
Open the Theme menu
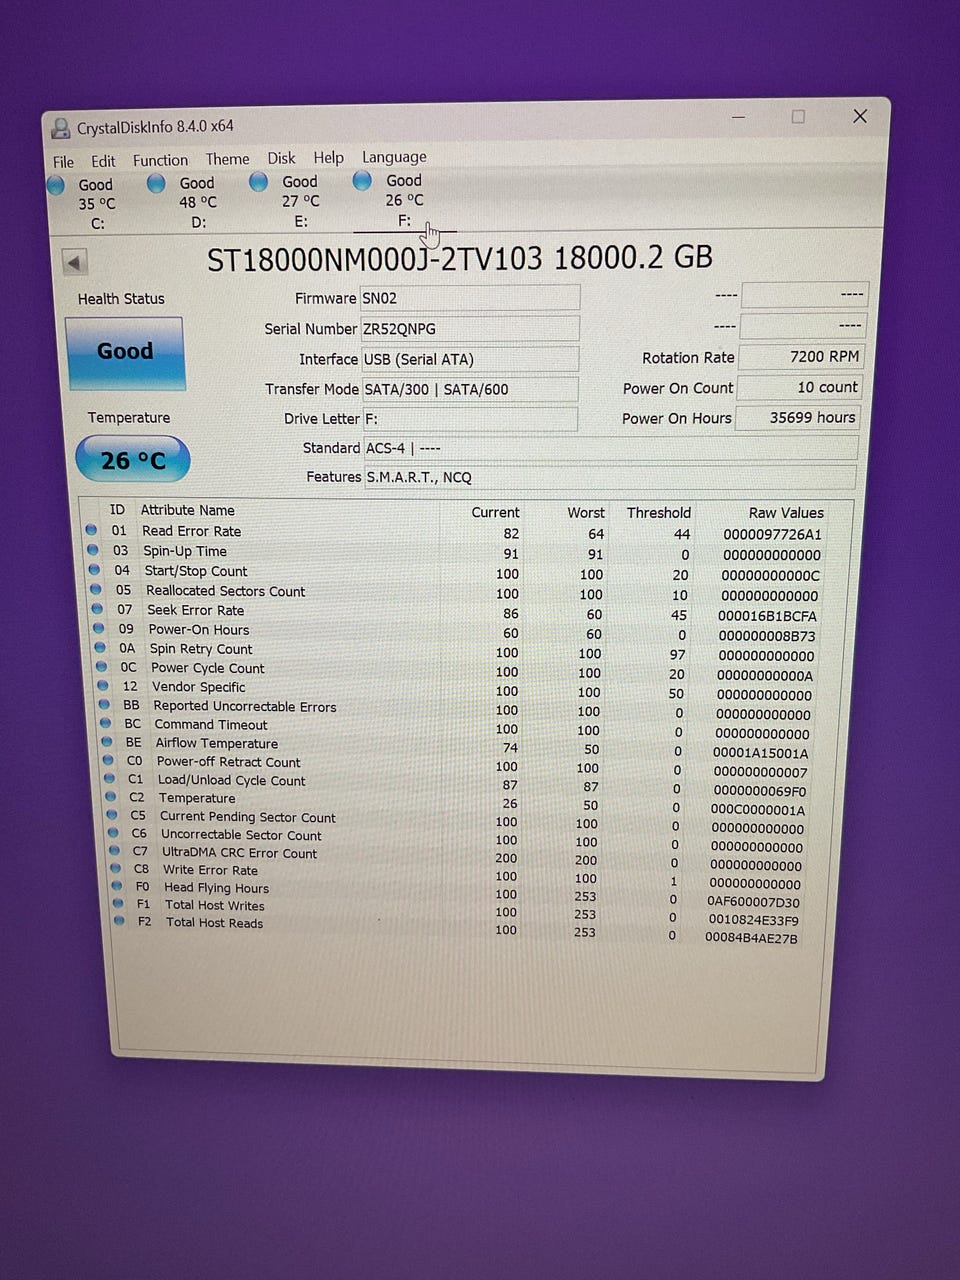(227, 159)
